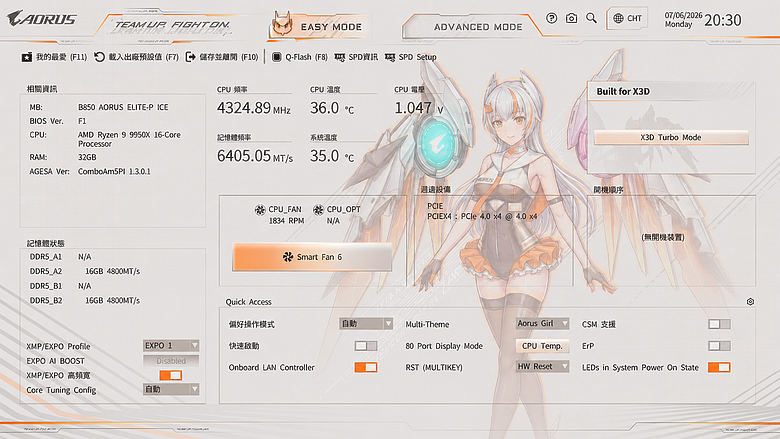Capture a screenshot with the camera icon
780x439 pixels.
572,18
